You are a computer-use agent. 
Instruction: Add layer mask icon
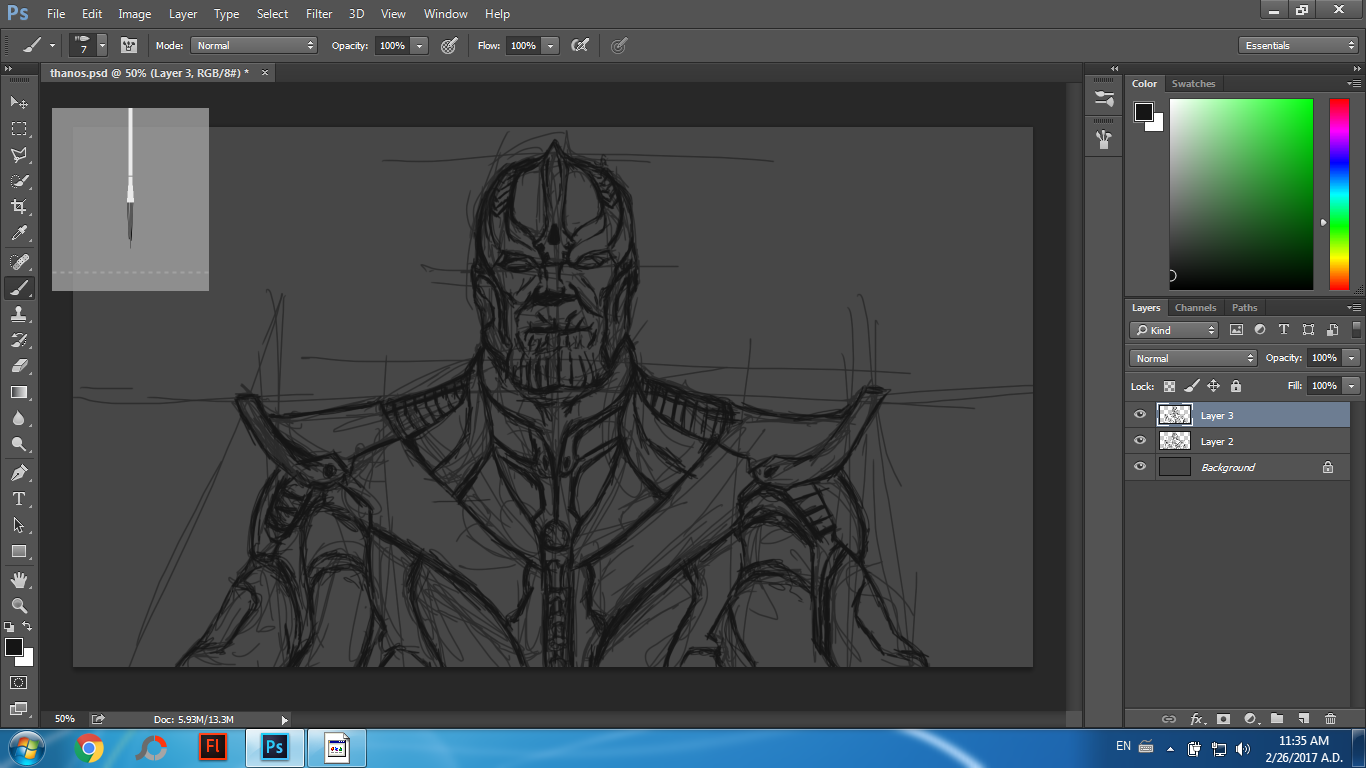[1223, 718]
